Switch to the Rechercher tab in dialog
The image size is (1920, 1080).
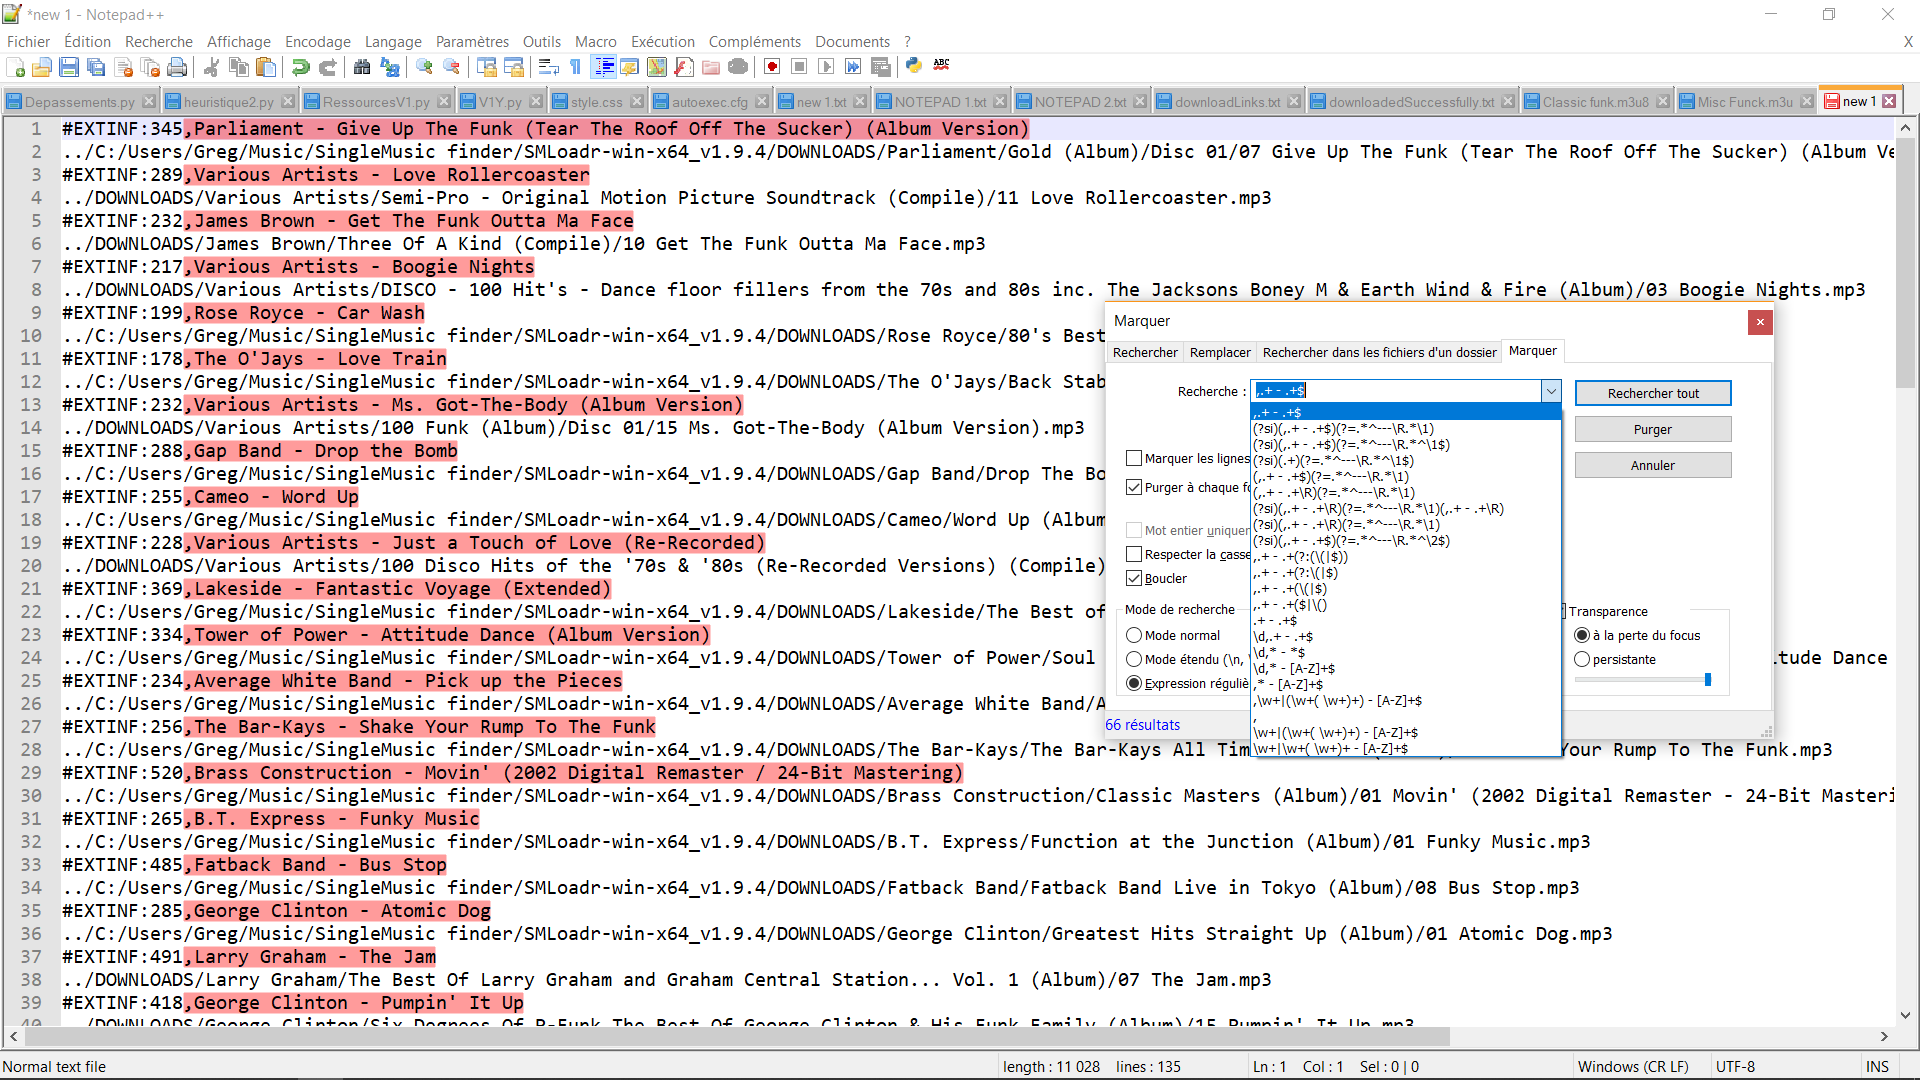1145,352
